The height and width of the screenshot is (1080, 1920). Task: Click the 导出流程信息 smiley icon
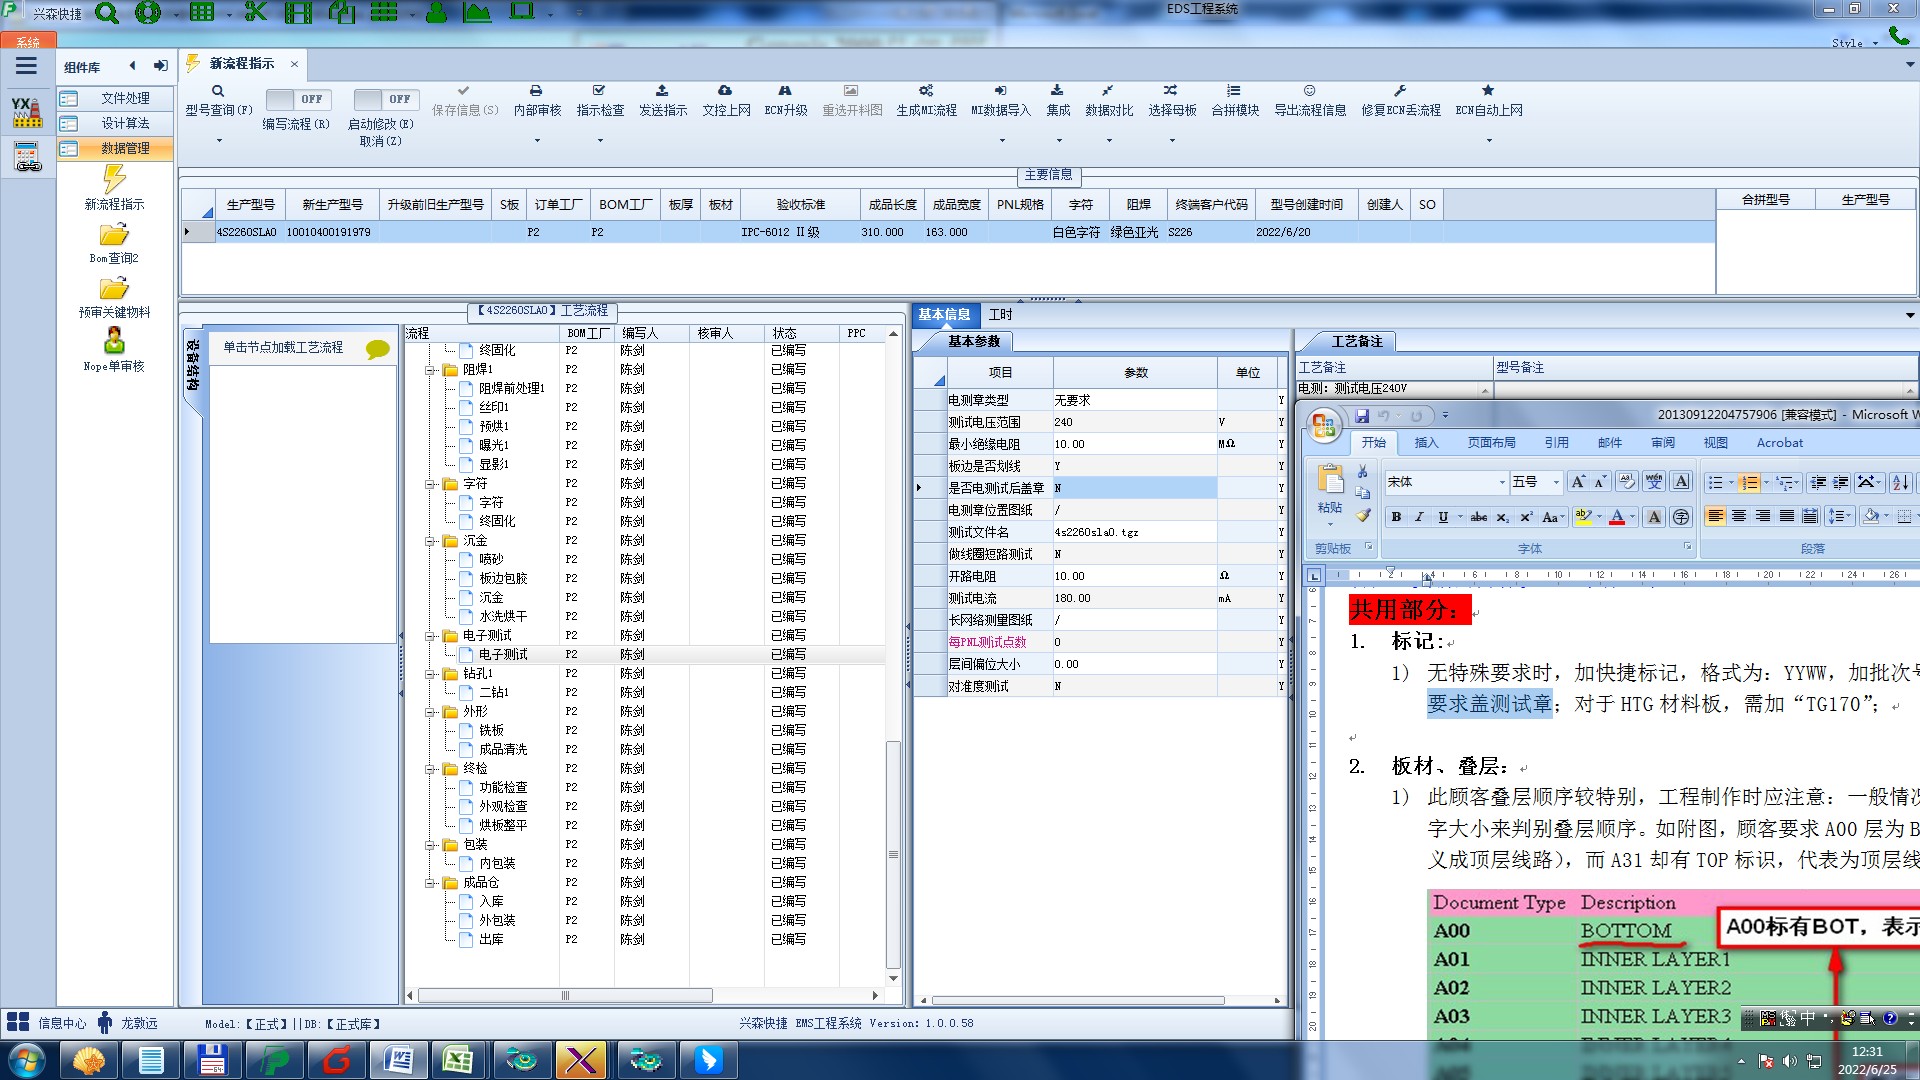tap(1309, 91)
